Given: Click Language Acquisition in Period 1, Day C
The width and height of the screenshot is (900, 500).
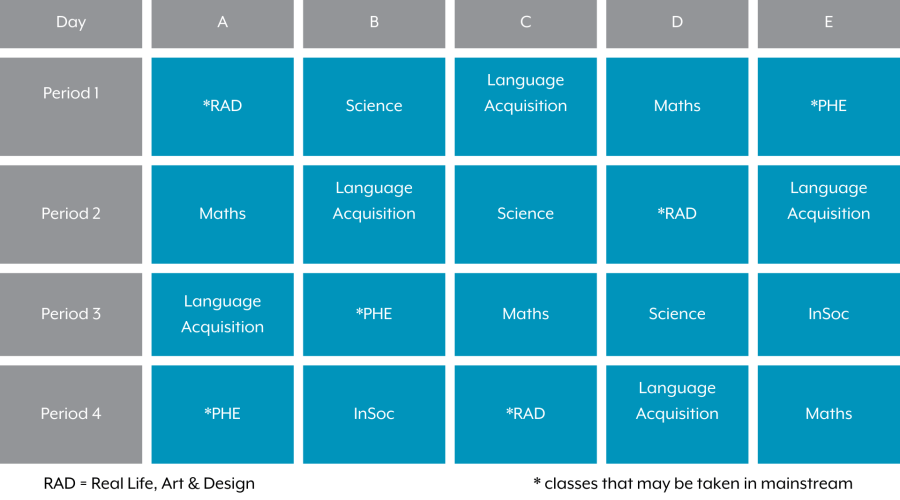Looking at the screenshot, I should pyautogui.click(x=525, y=106).
